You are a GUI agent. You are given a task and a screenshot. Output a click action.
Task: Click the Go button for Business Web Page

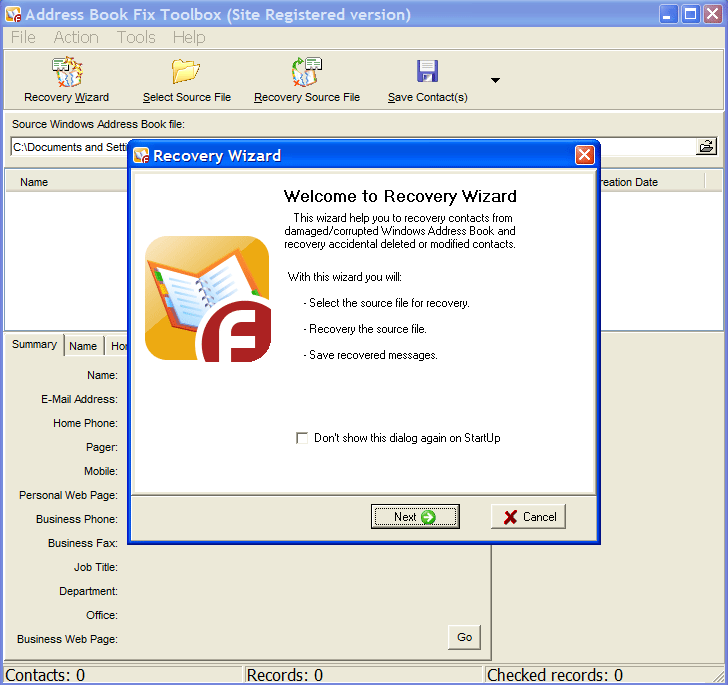tap(464, 637)
